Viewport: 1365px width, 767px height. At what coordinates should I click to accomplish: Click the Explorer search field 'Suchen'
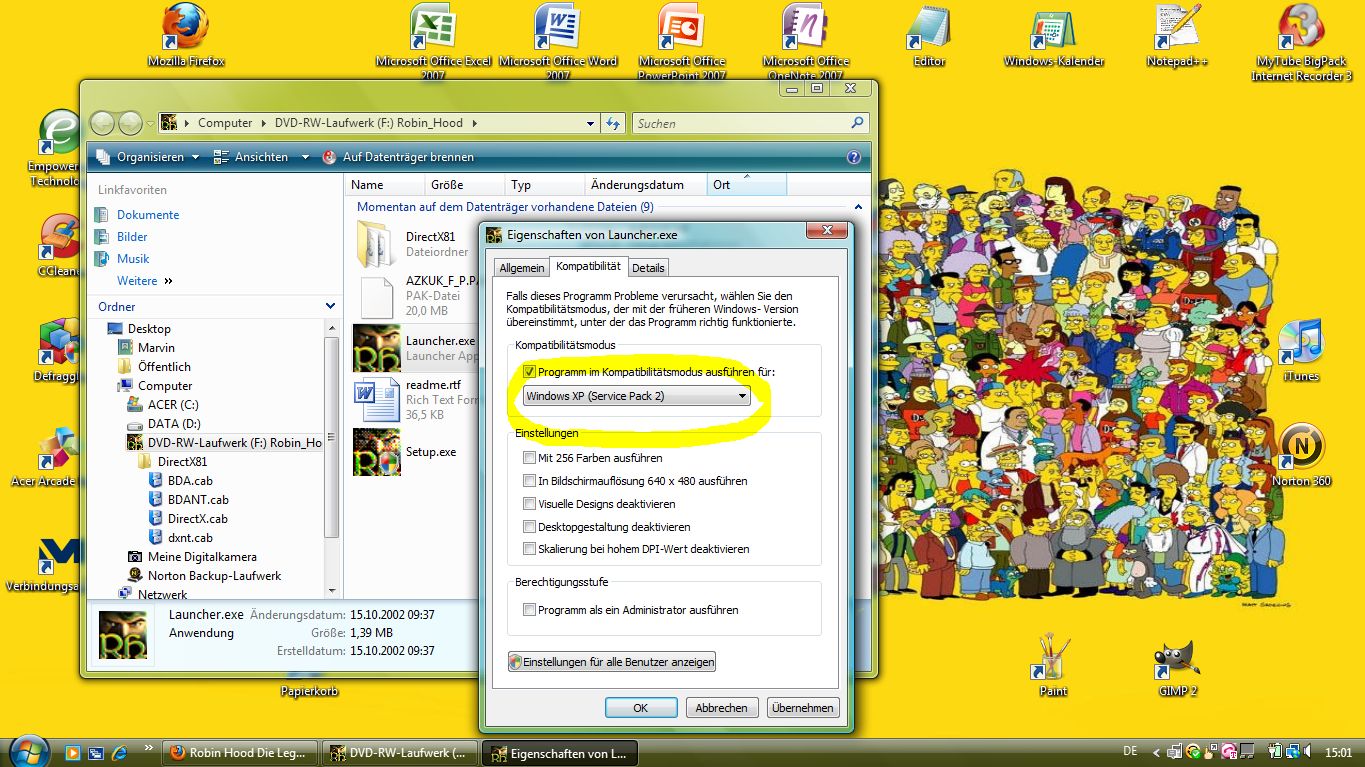(x=750, y=123)
